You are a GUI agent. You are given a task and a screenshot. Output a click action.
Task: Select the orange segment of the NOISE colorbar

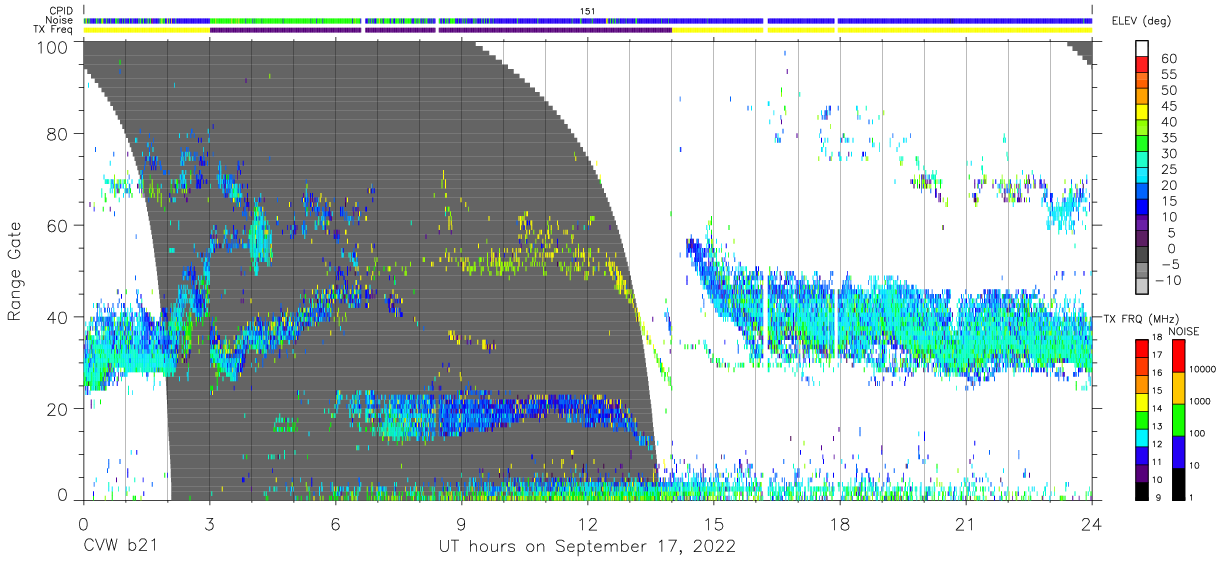pos(1180,387)
